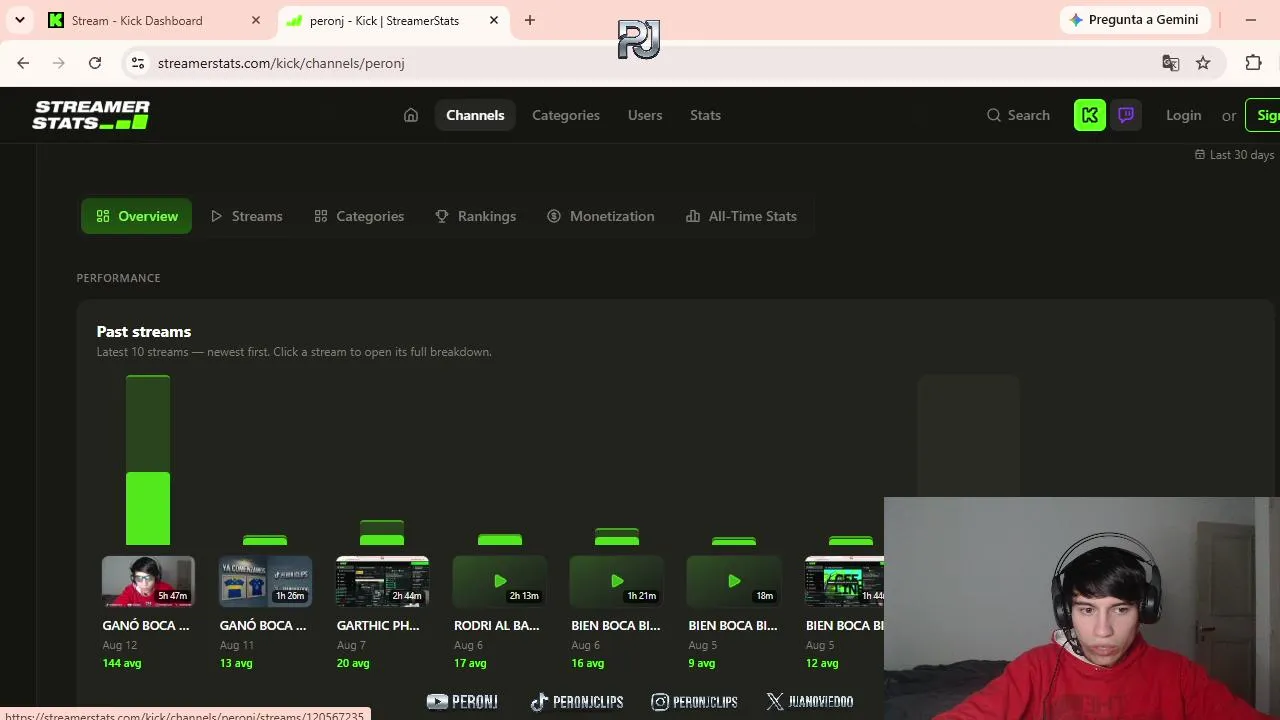1280x720 pixels.
Task: Open the browser extensions puzzle icon
Action: [x=1253, y=63]
